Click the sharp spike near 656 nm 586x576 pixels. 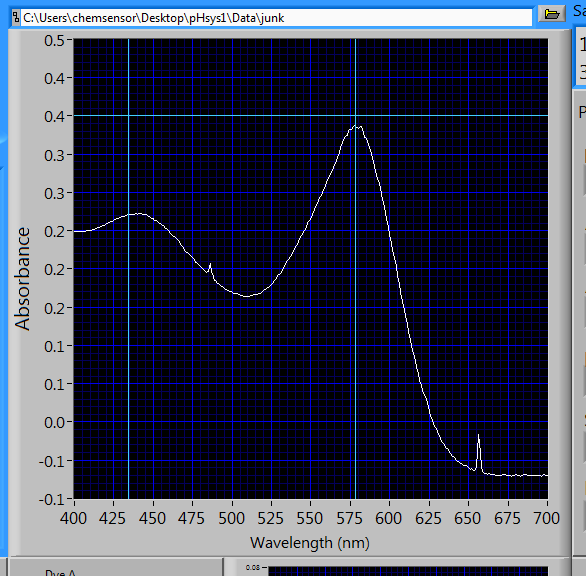click(x=478, y=435)
